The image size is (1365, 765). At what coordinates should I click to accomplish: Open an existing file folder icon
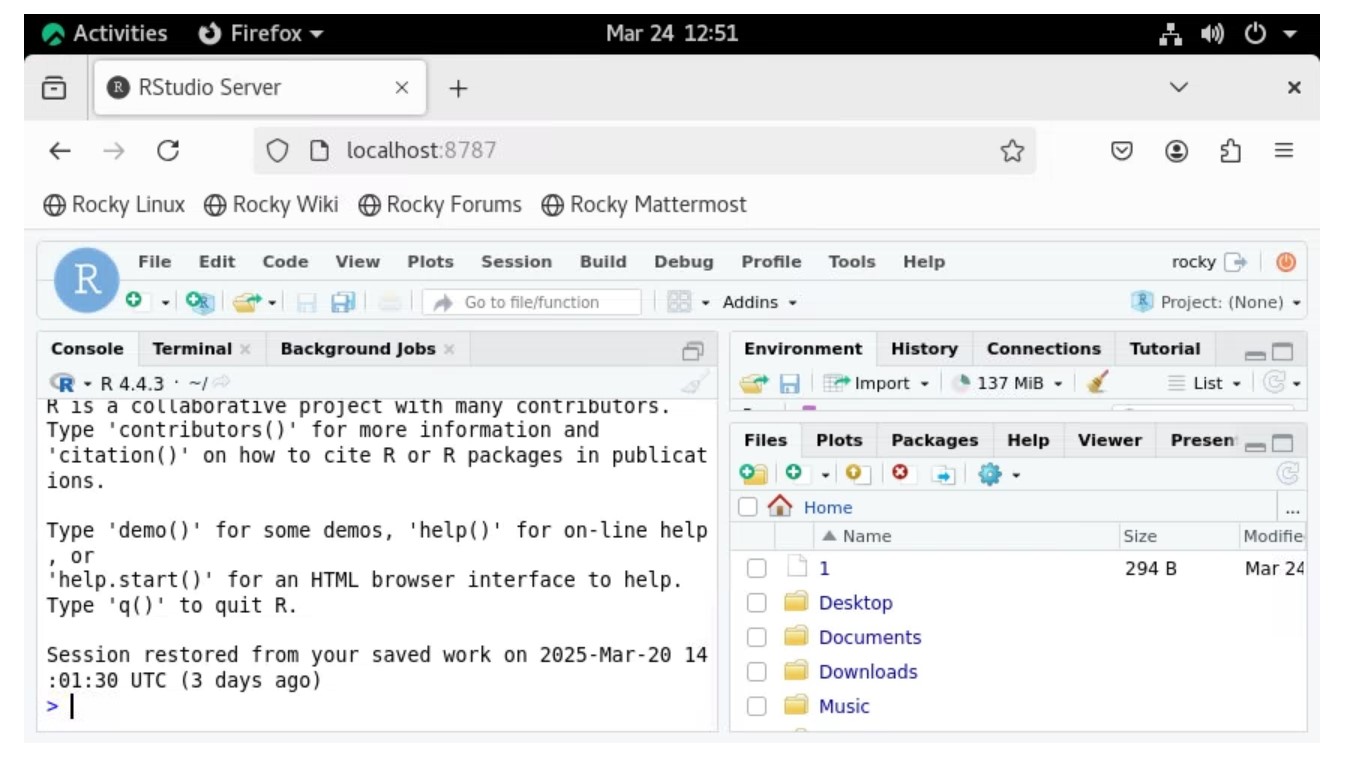[246, 302]
